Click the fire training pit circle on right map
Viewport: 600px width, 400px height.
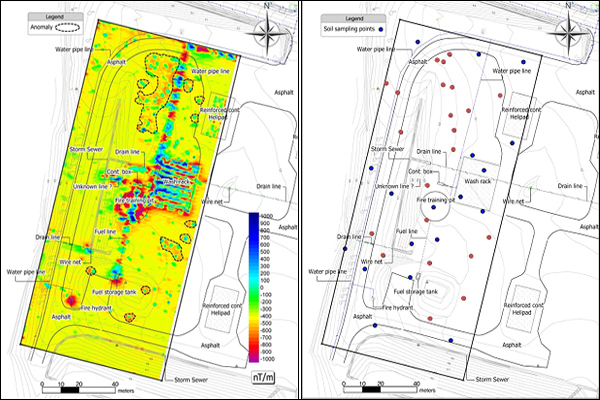pos(438,208)
